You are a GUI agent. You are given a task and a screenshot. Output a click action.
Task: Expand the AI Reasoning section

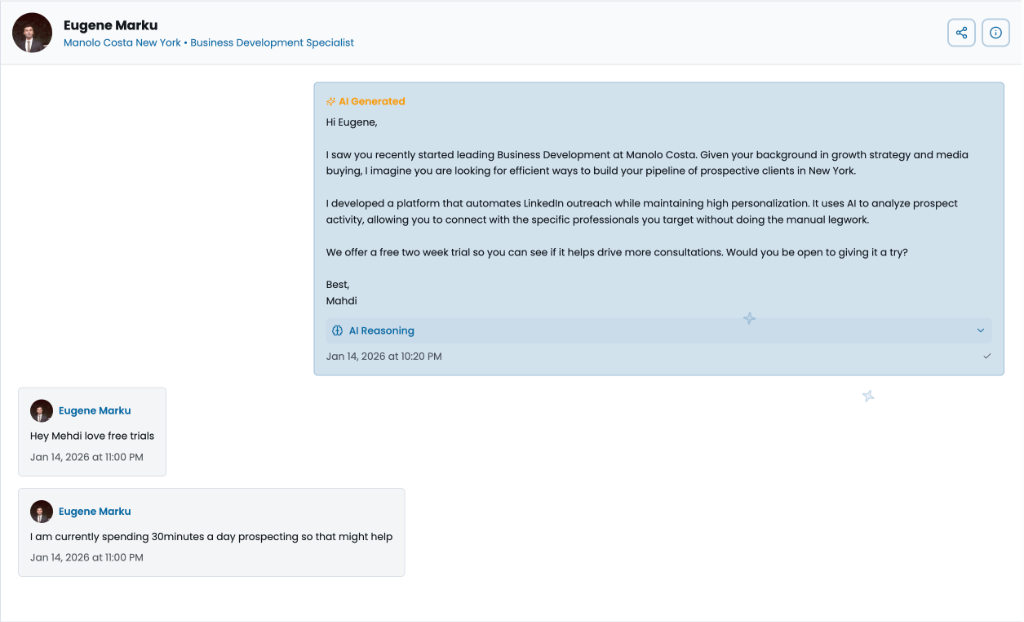pos(658,330)
